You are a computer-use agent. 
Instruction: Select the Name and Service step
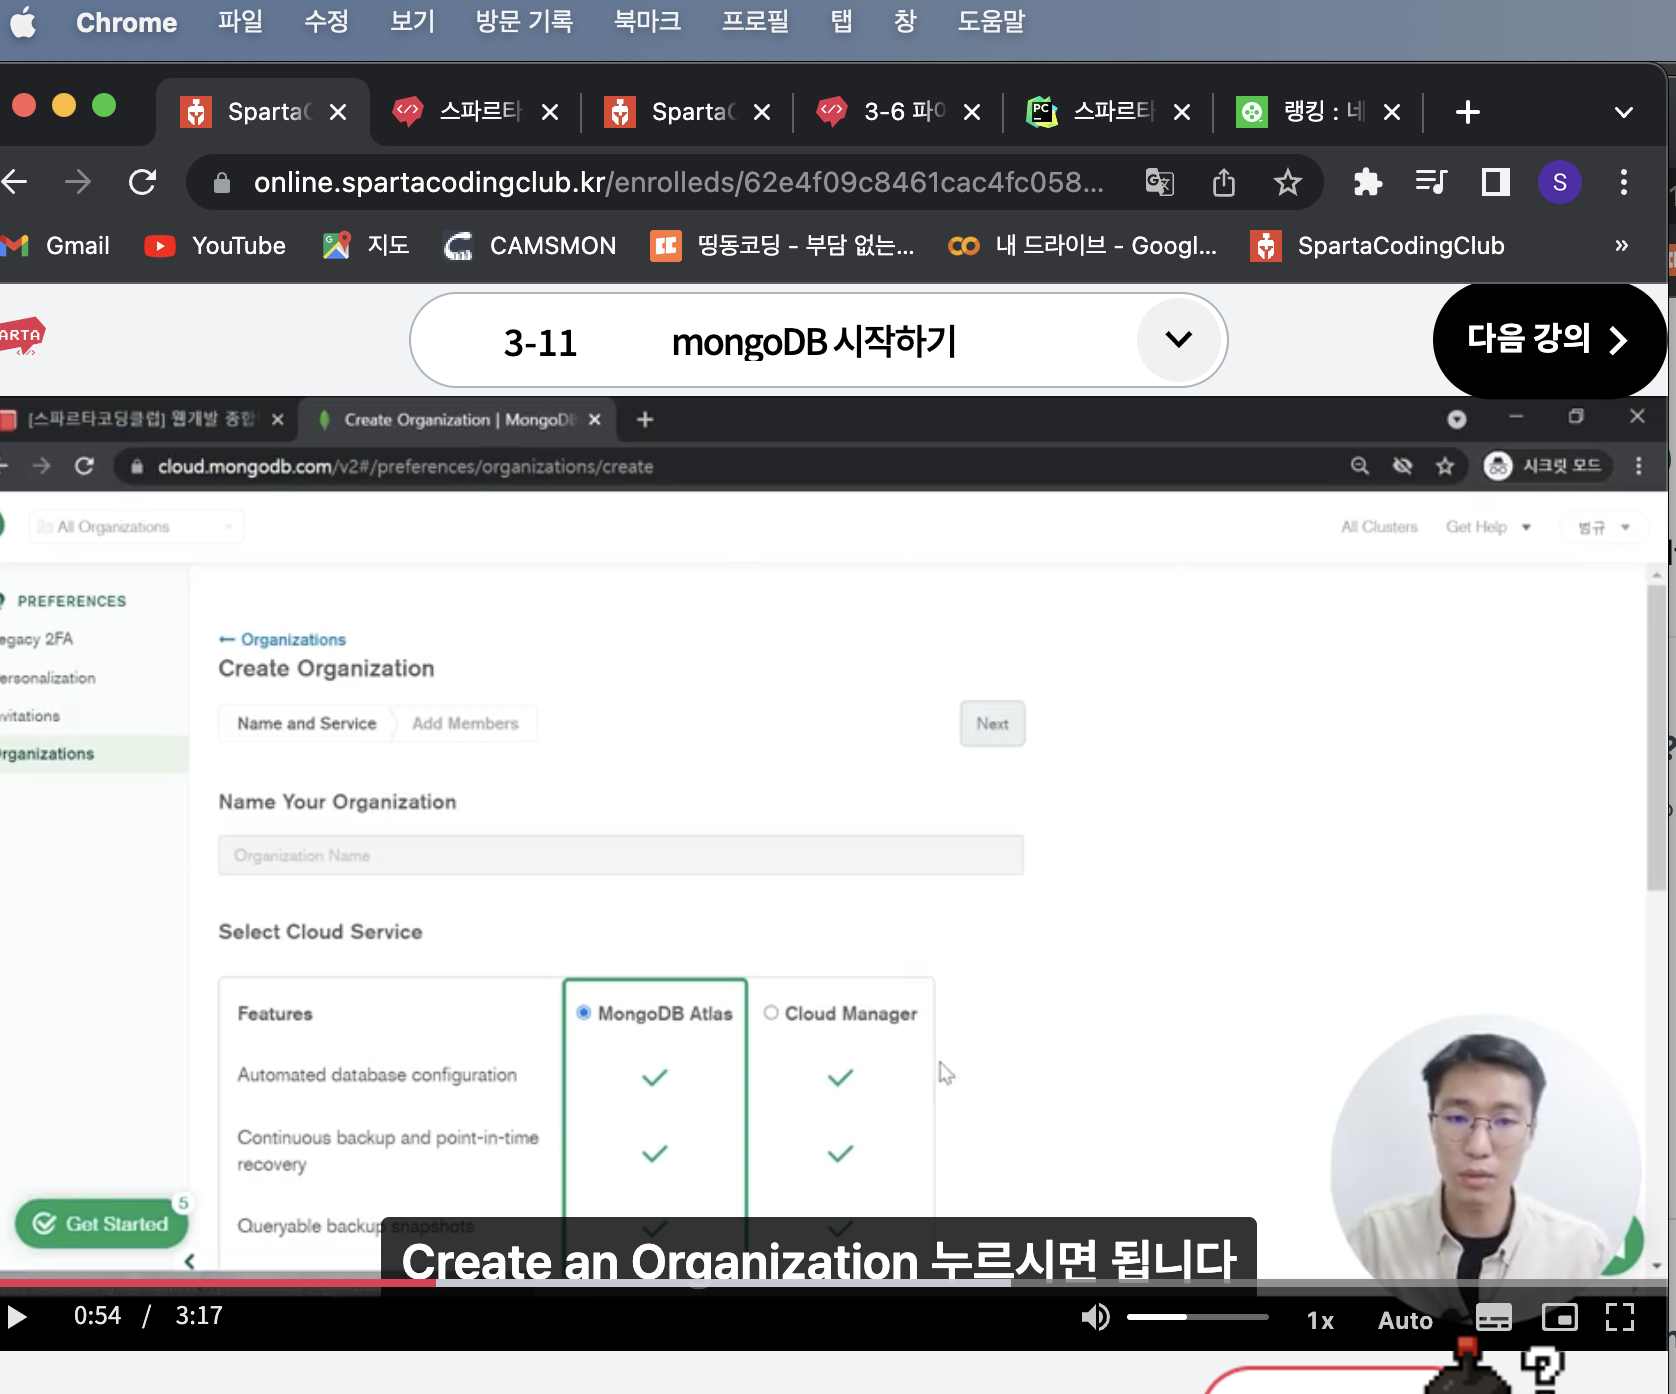coord(306,723)
